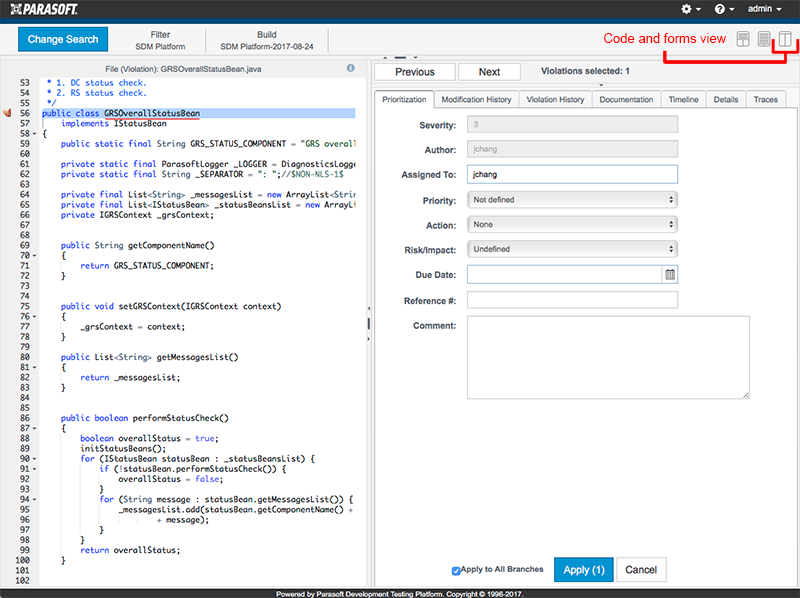Open the settings gear menu
The image size is (800, 598).
pos(690,9)
